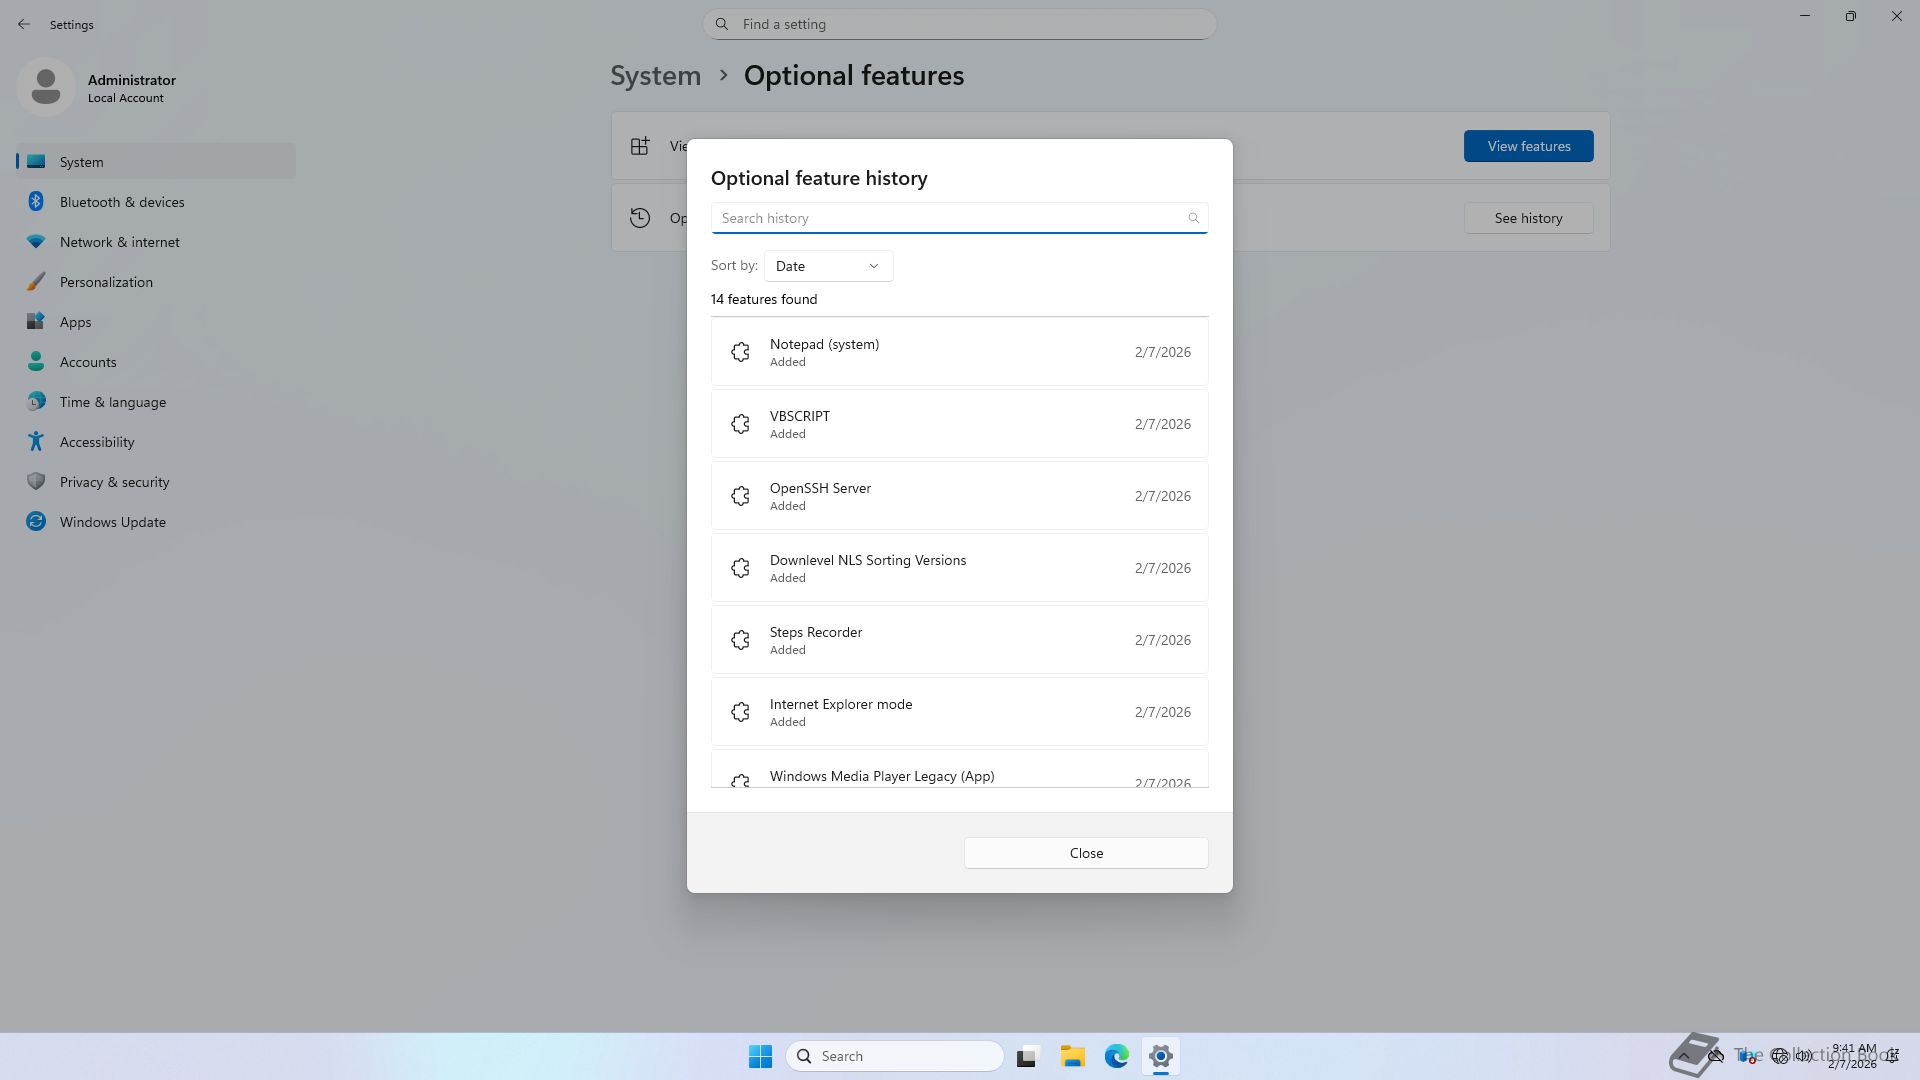1920x1080 pixels.
Task: Click into the Search history field
Action: pyautogui.click(x=950, y=218)
